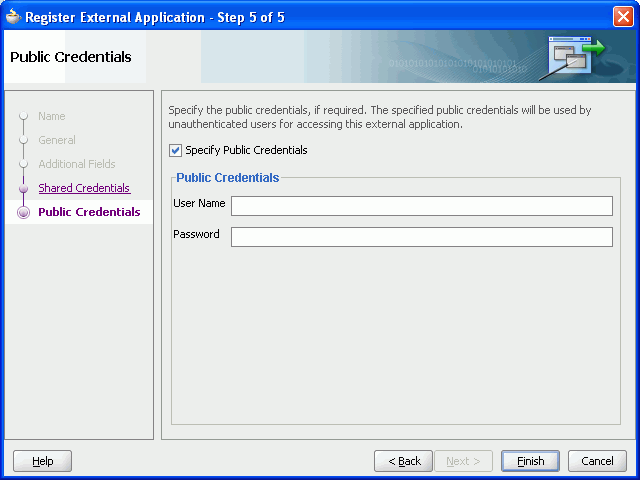Click the Name step in sidebar
The width and height of the screenshot is (640, 480).
[52, 116]
